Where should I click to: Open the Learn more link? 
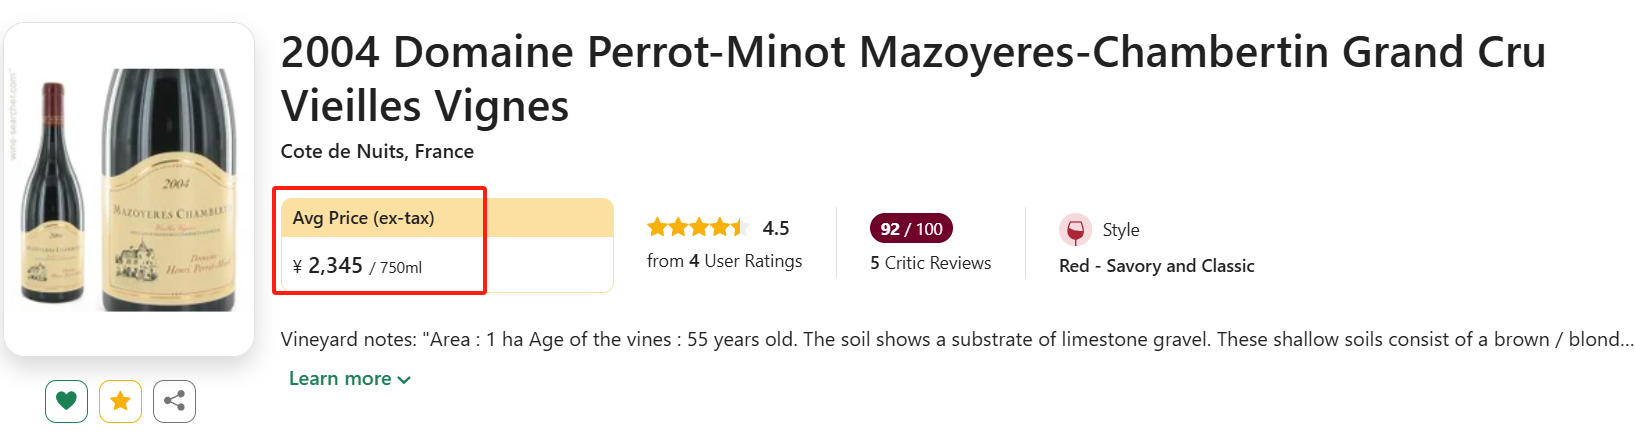pos(340,379)
